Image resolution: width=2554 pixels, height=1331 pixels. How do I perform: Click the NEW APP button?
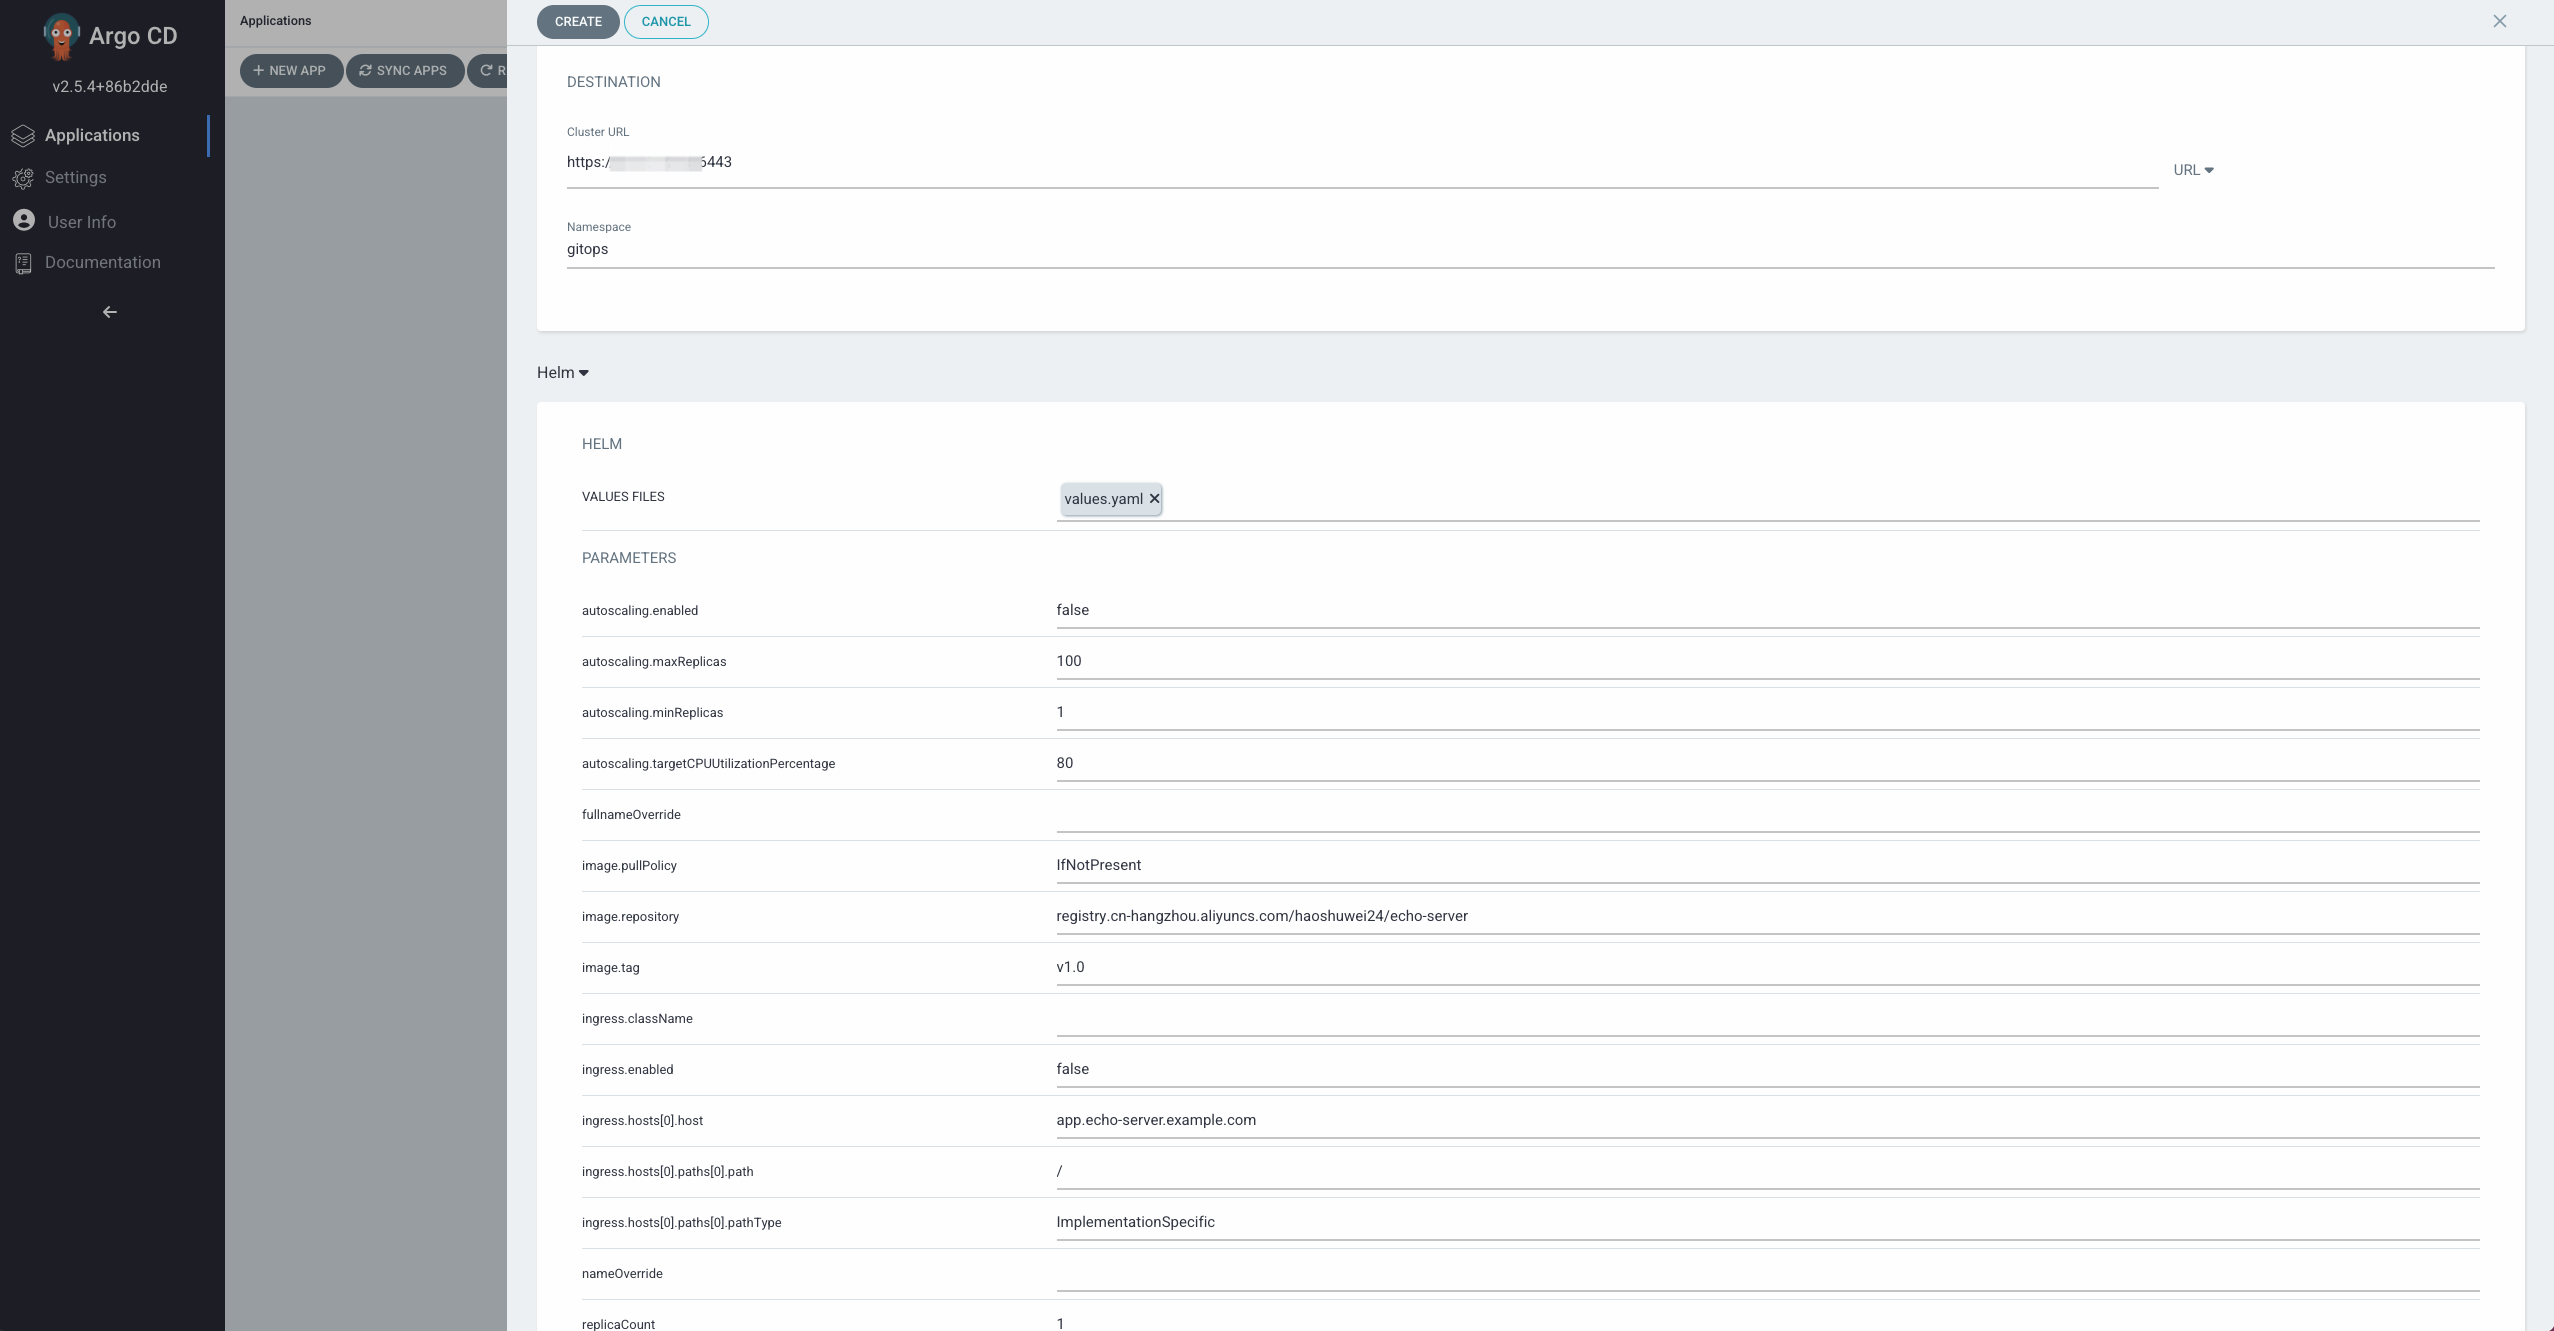coord(290,71)
